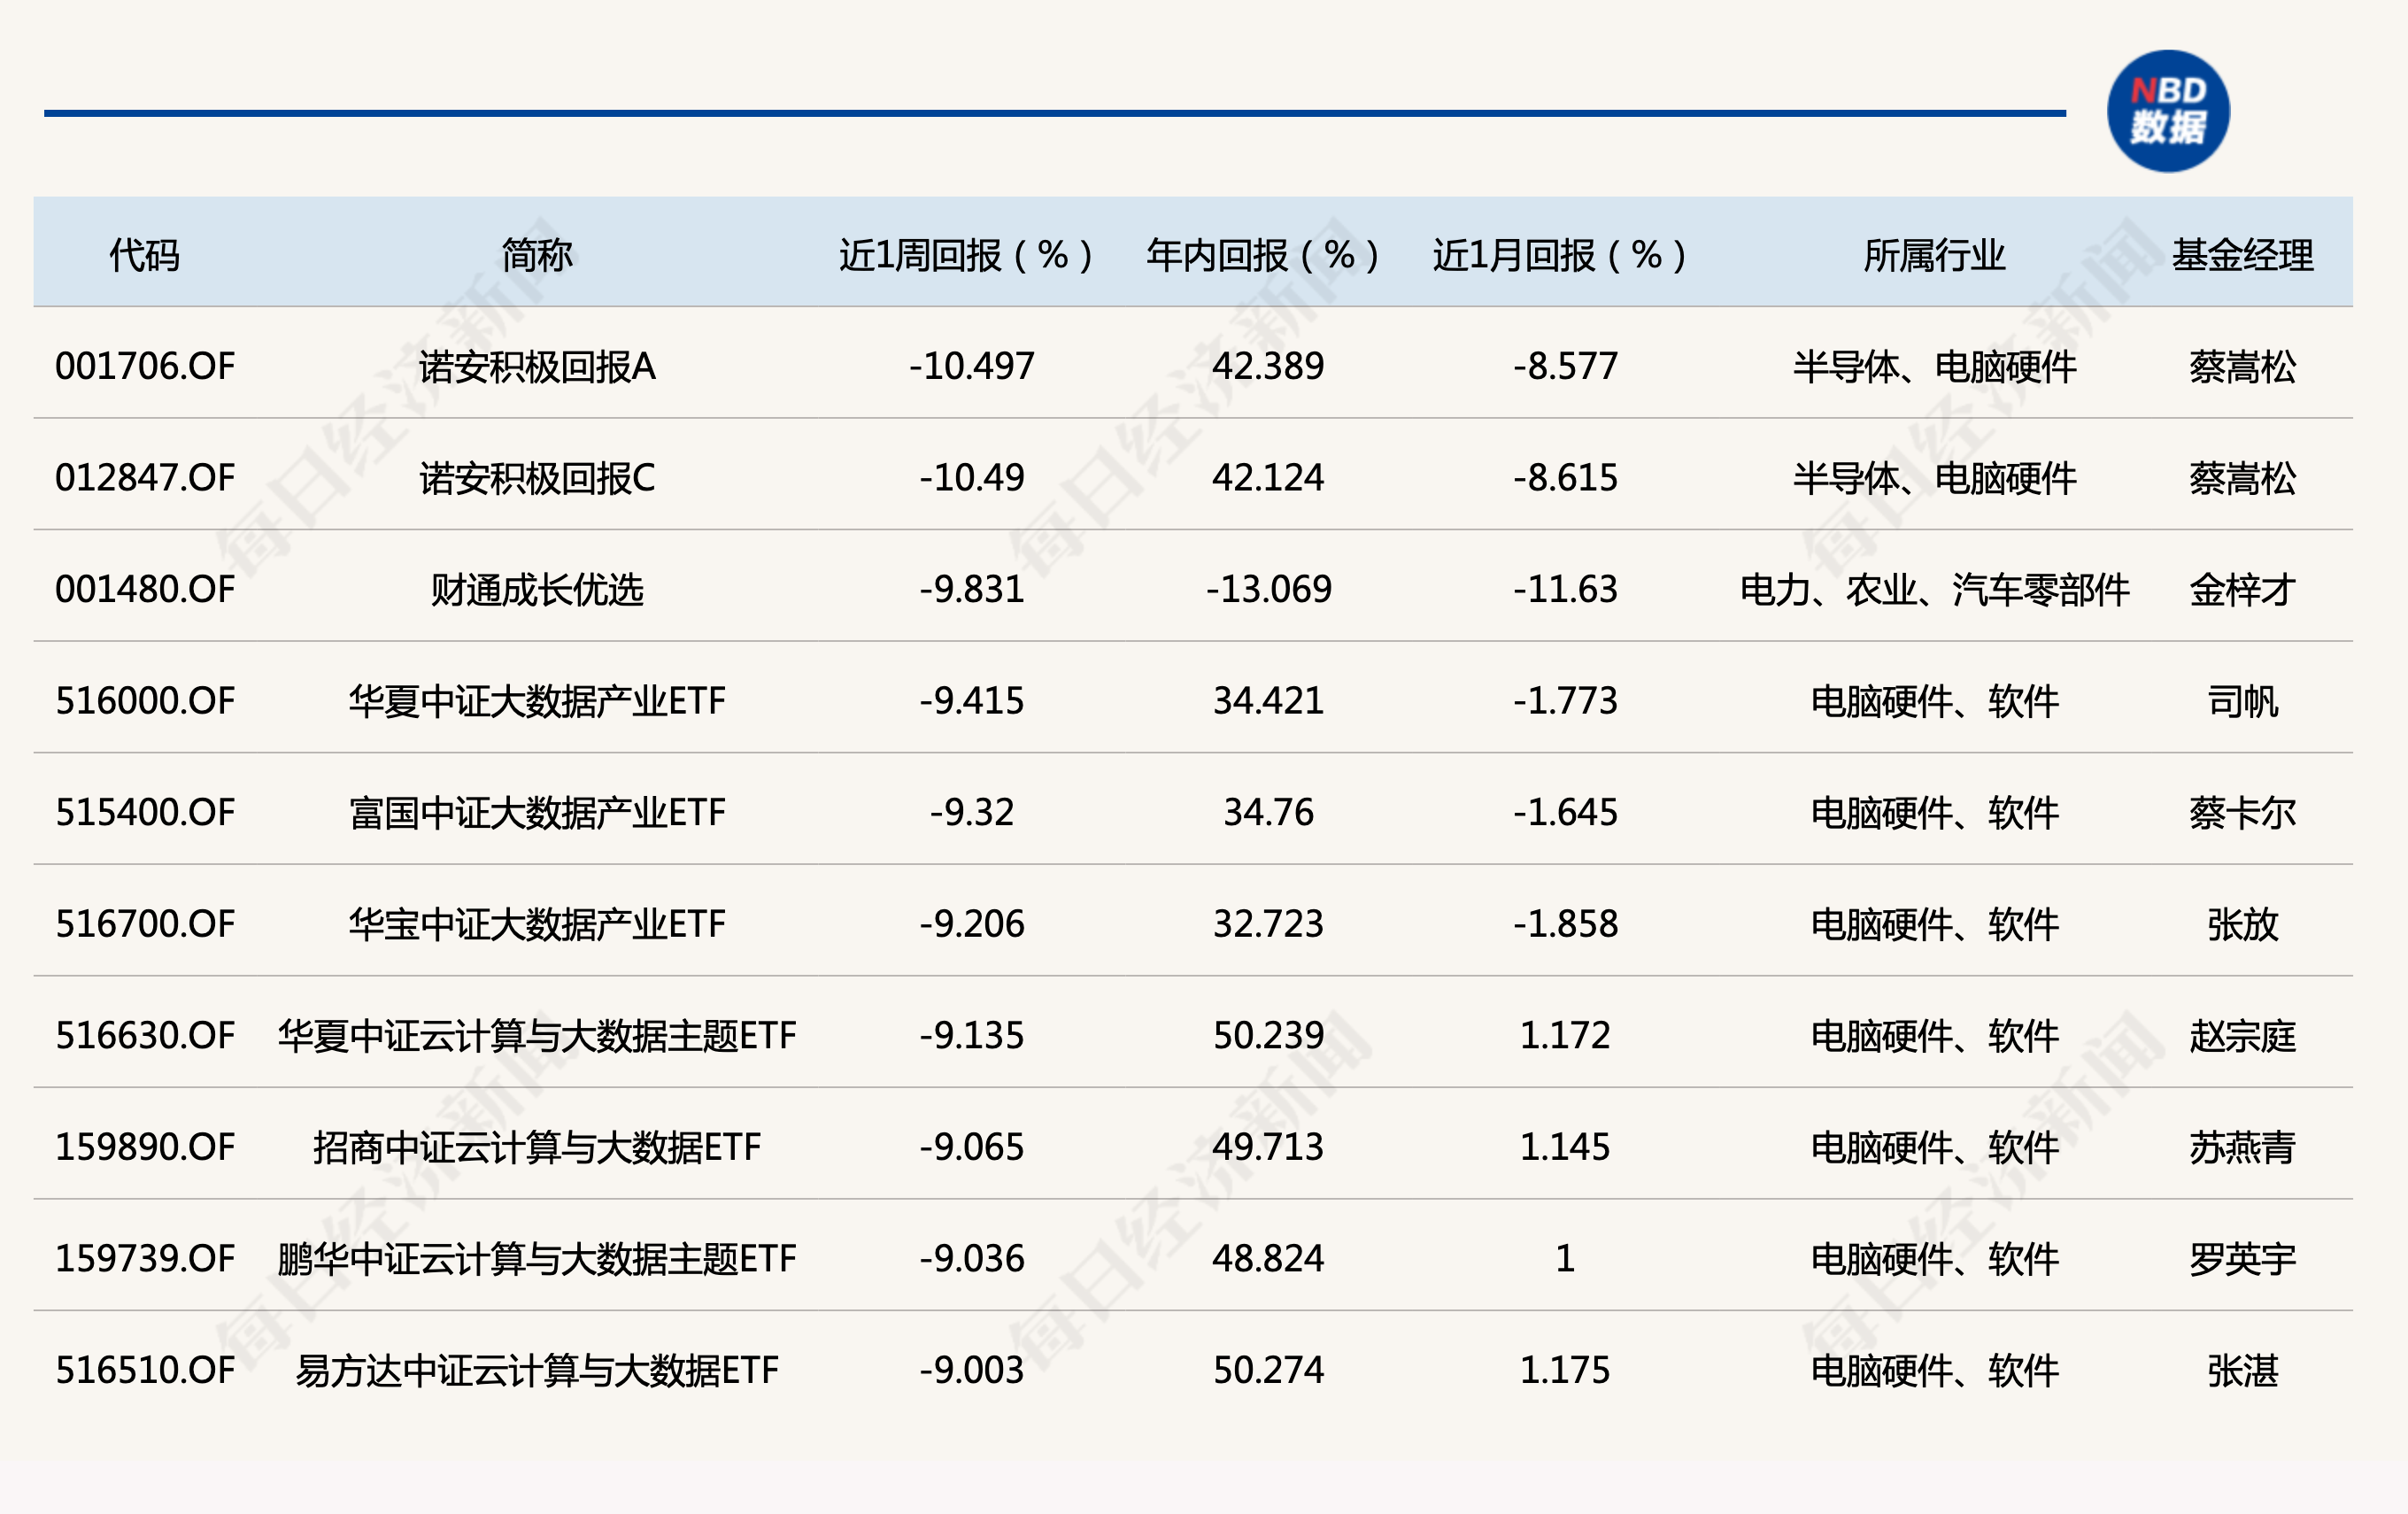Select fund code 516510.OF

point(145,1370)
